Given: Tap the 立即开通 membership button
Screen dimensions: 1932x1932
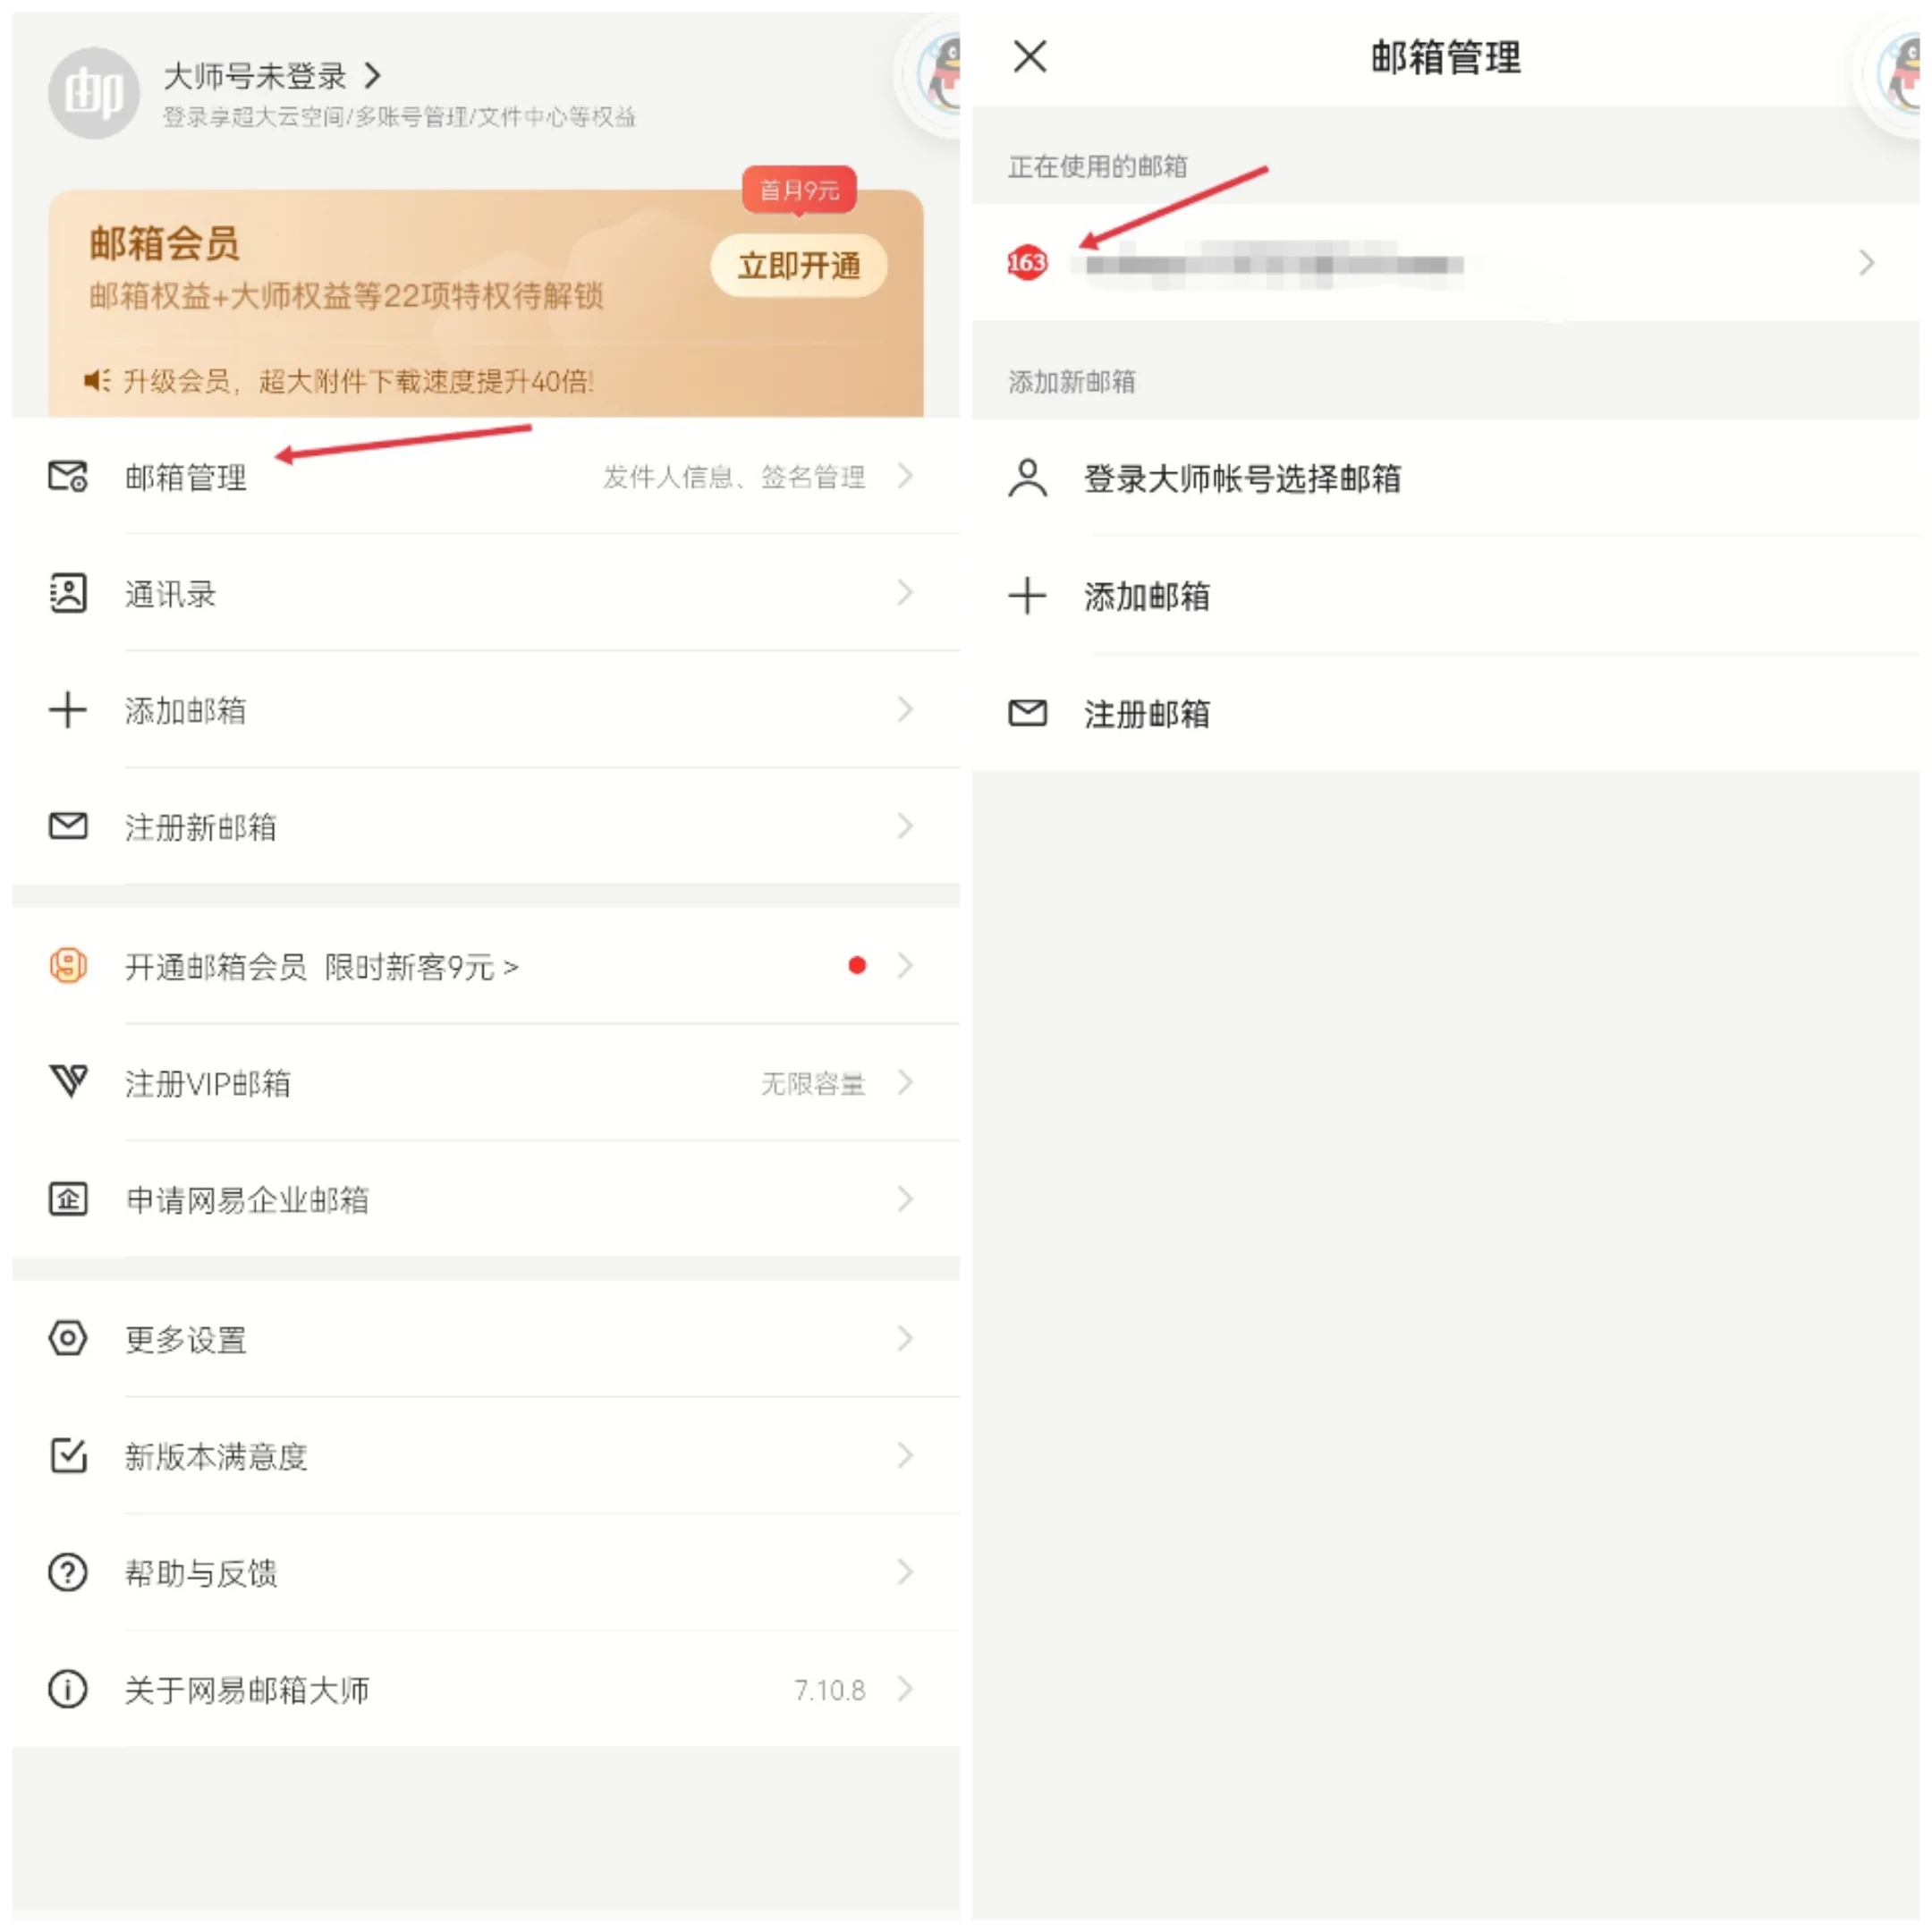Looking at the screenshot, I should (x=798, y=266).
